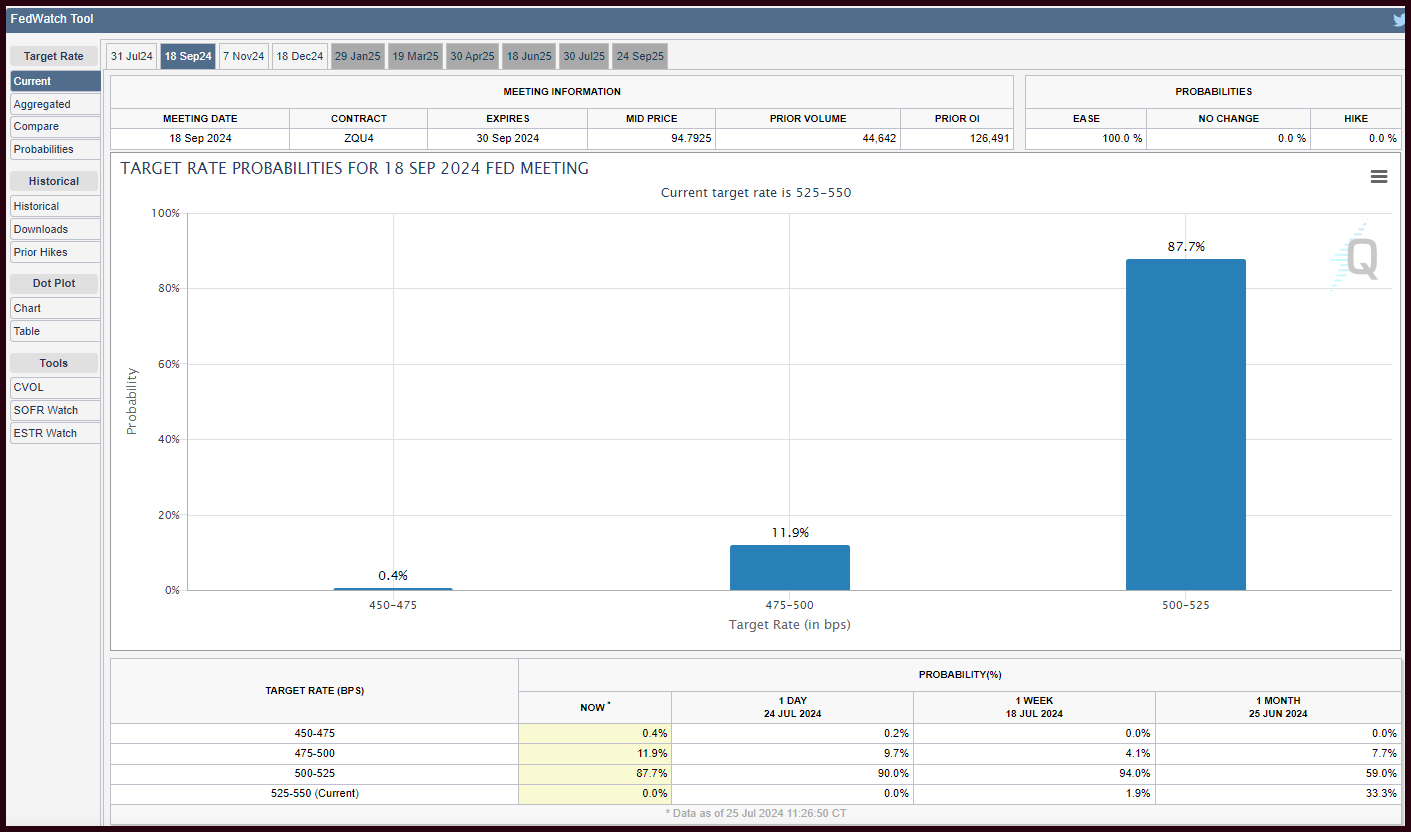
Task: Go to the Downloads section
Action: (55, 230)
